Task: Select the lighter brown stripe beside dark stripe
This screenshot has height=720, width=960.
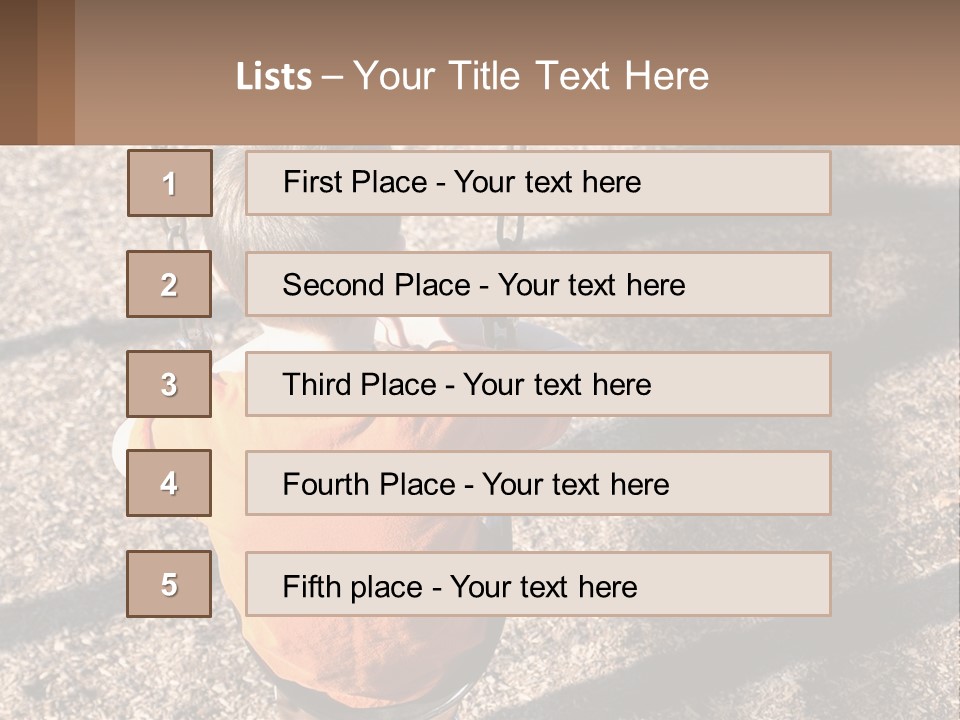Action: pos(56,72)
